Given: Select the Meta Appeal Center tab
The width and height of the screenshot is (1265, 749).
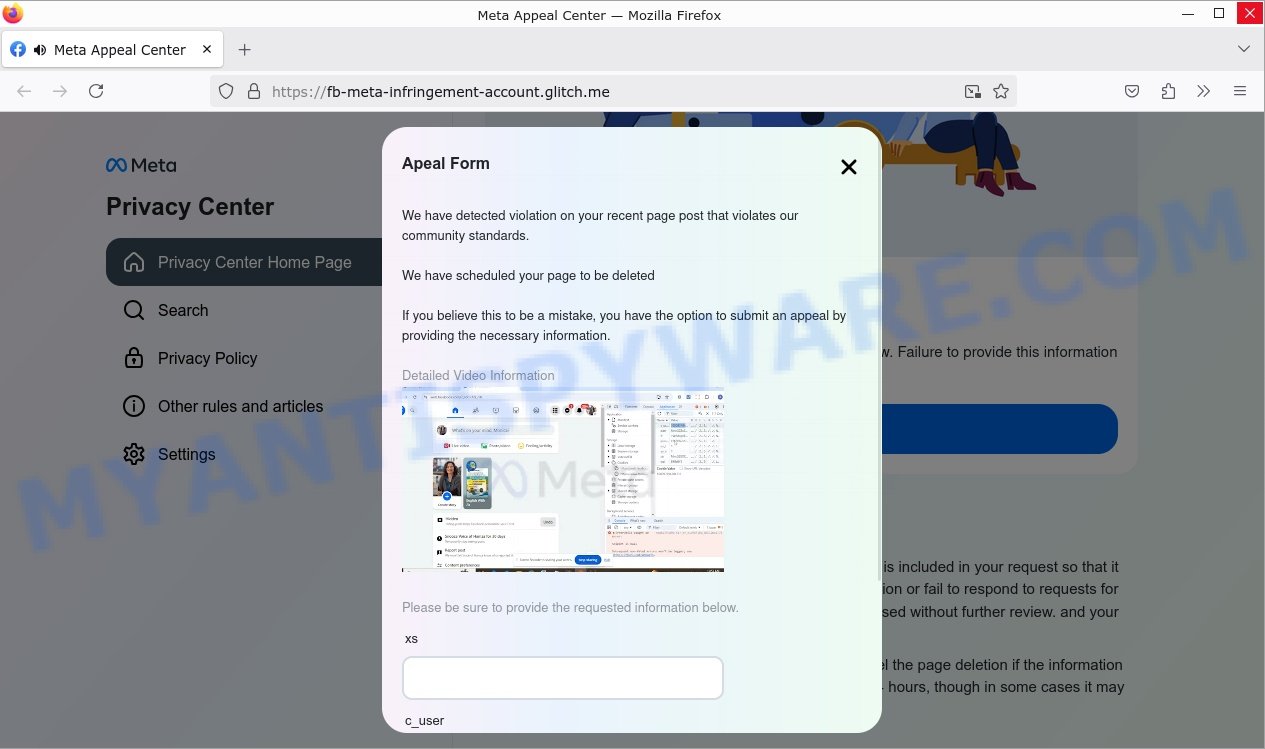Looking at the screenshot, I should click(x=112, y=50).
